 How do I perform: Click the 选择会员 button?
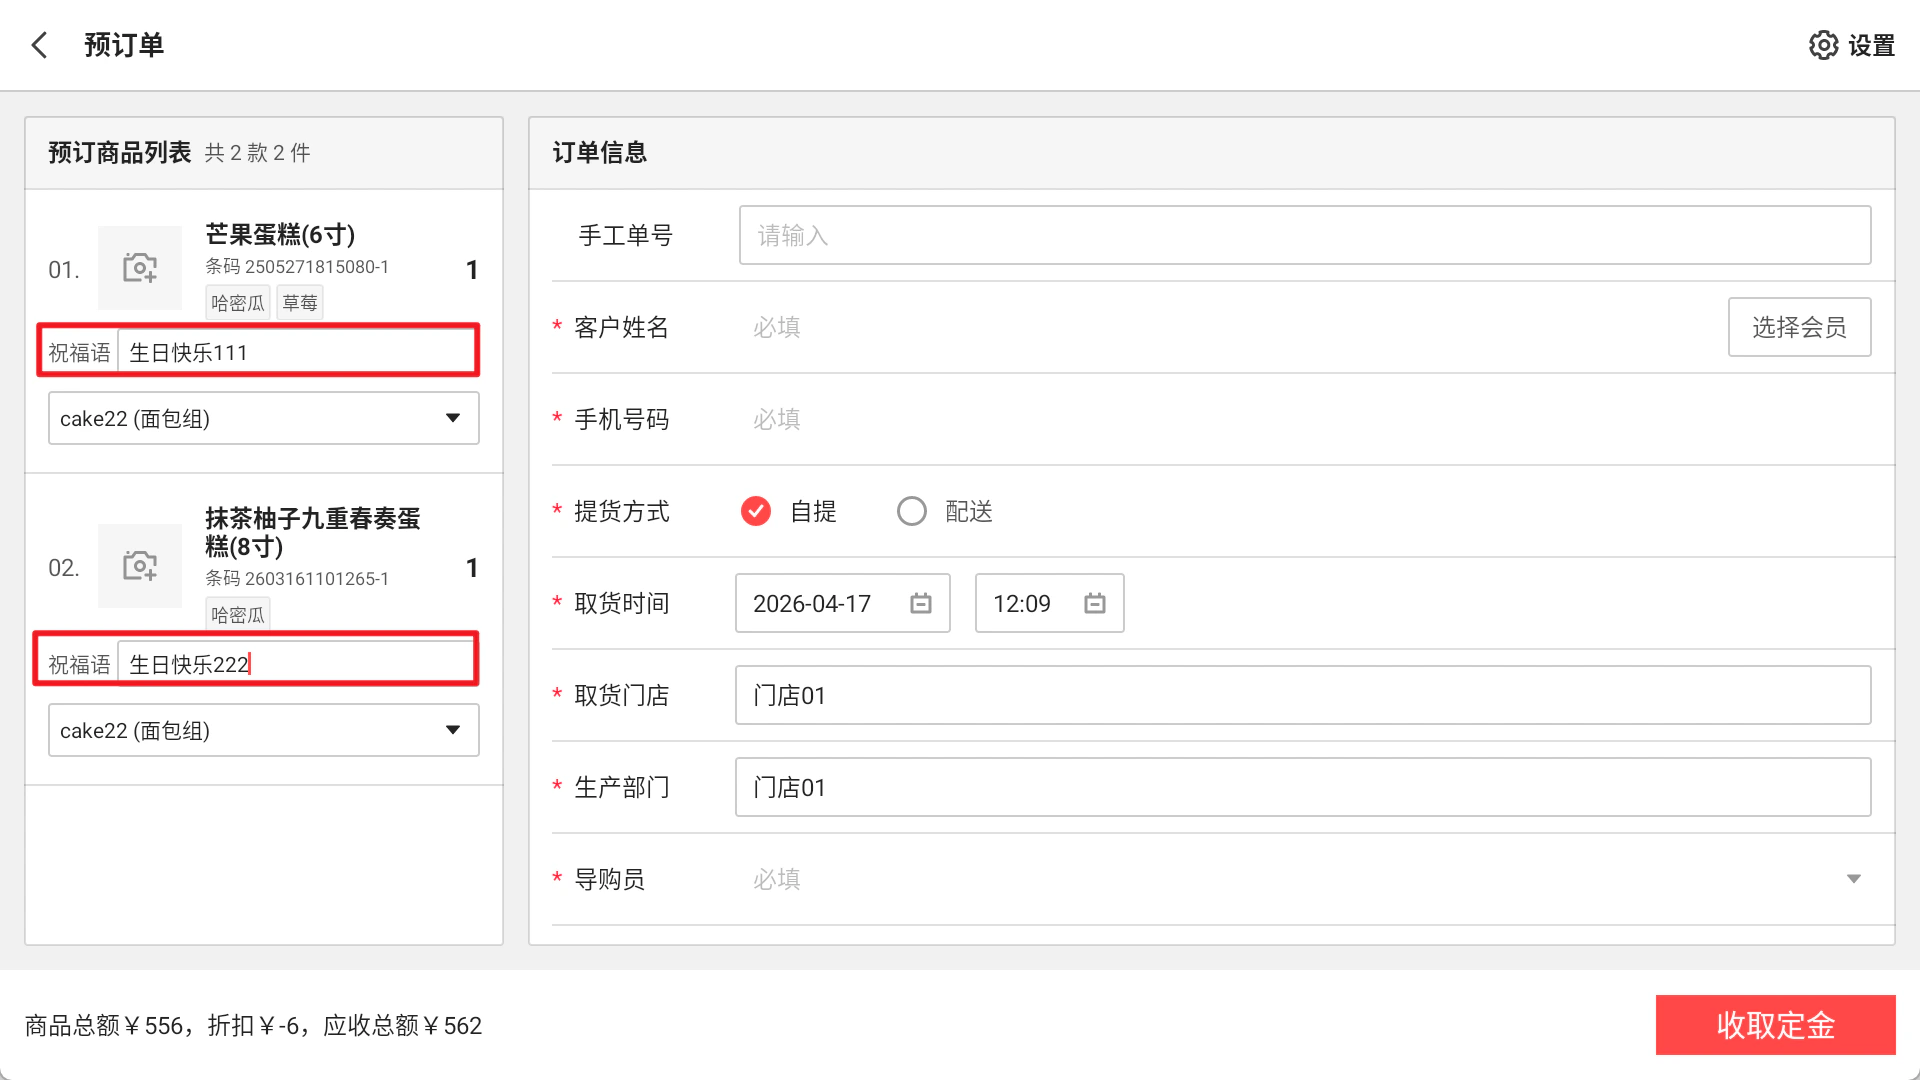[1799, 327]
